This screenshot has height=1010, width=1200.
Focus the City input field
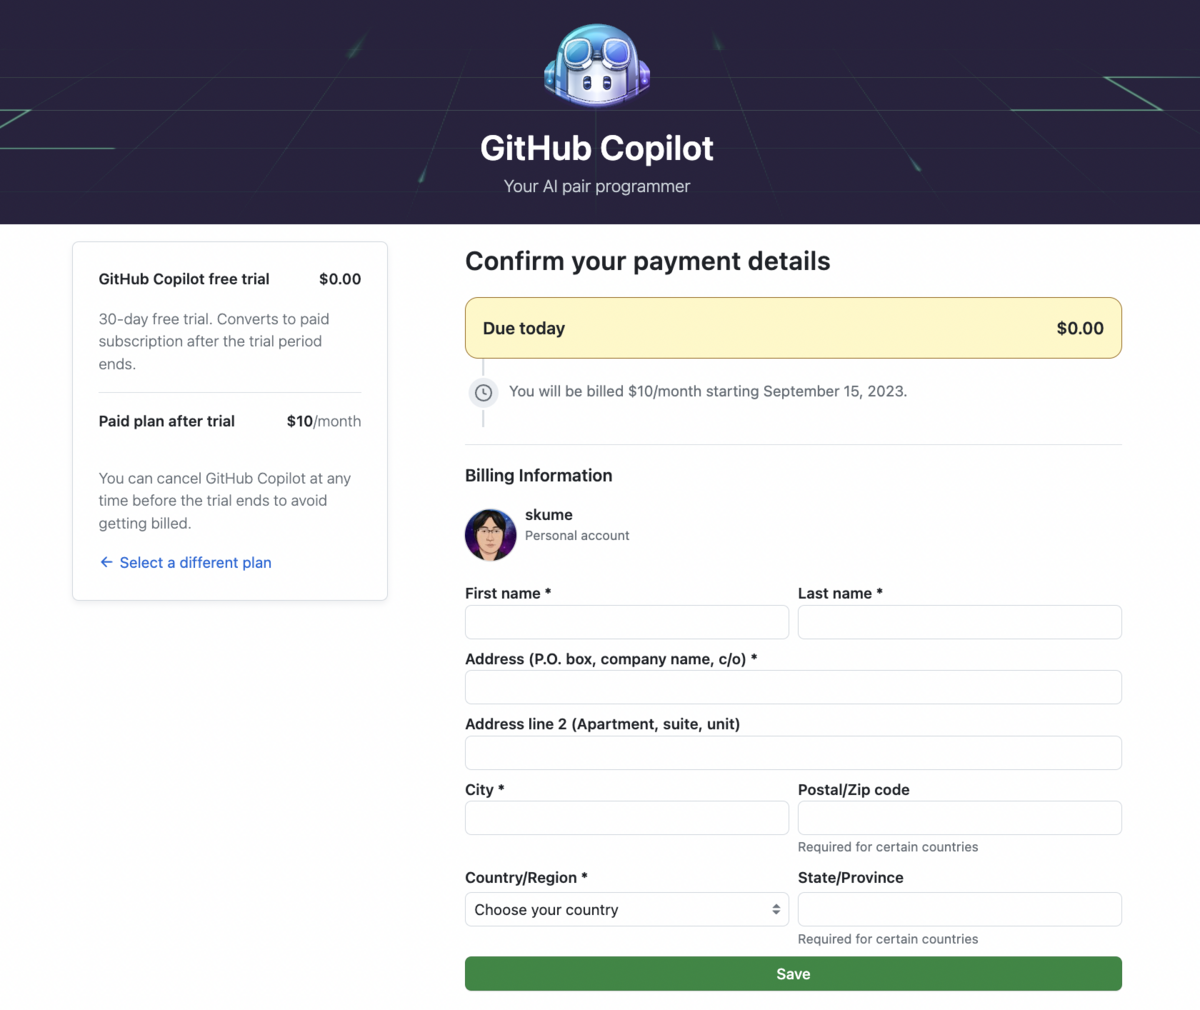pos(627,818)
